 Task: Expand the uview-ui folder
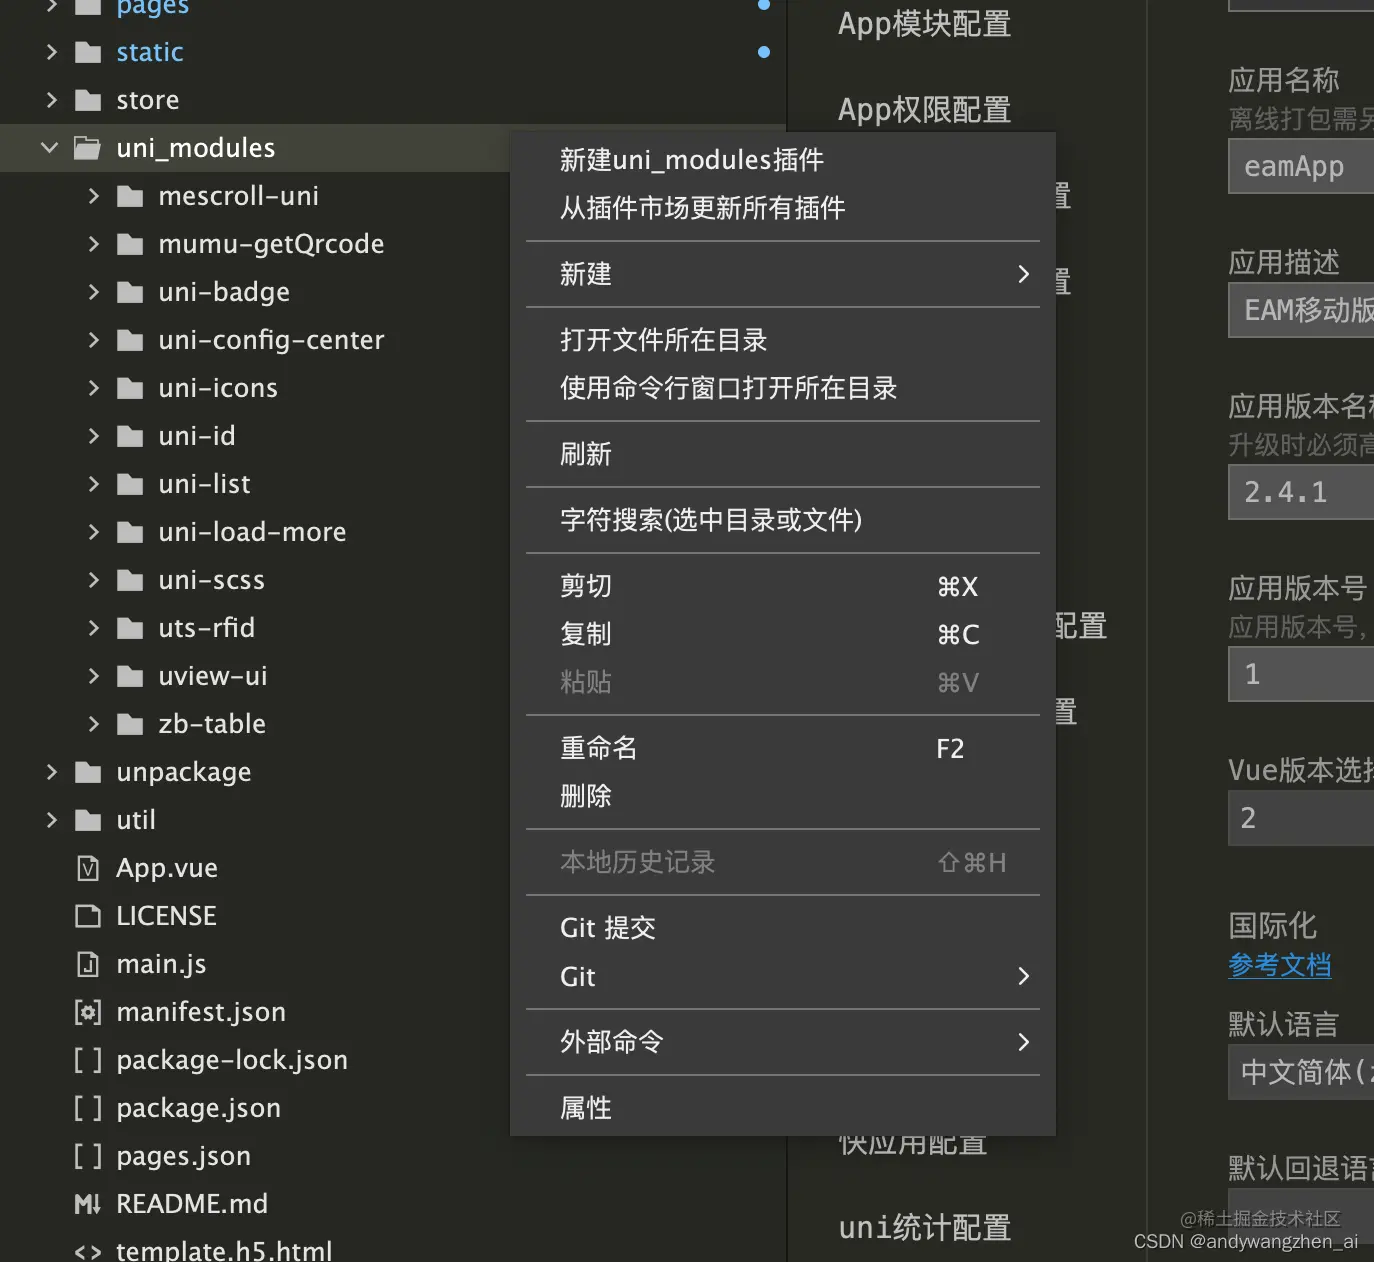92,676
